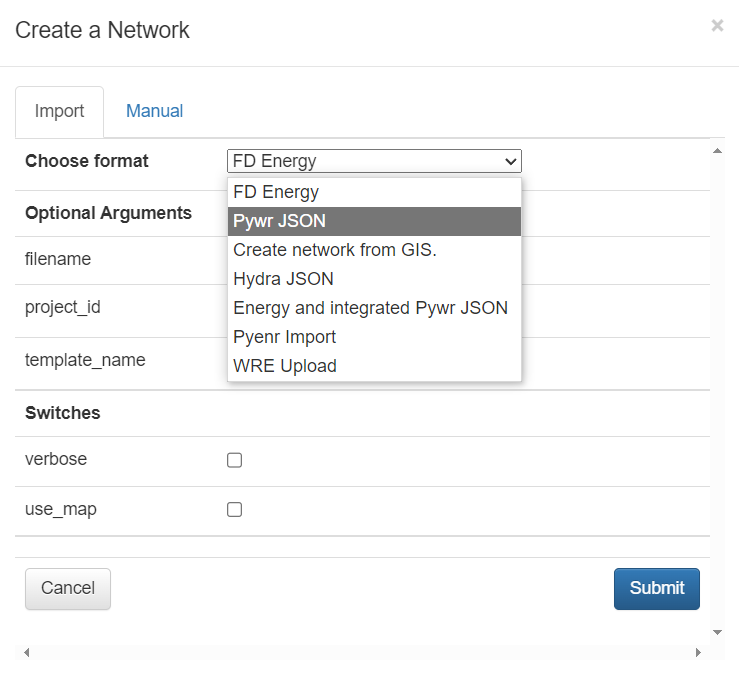Image resolution: width=739 pixels, height=676 pixels.
Task: Open the Manual tab
Action: tap(154, 111)
